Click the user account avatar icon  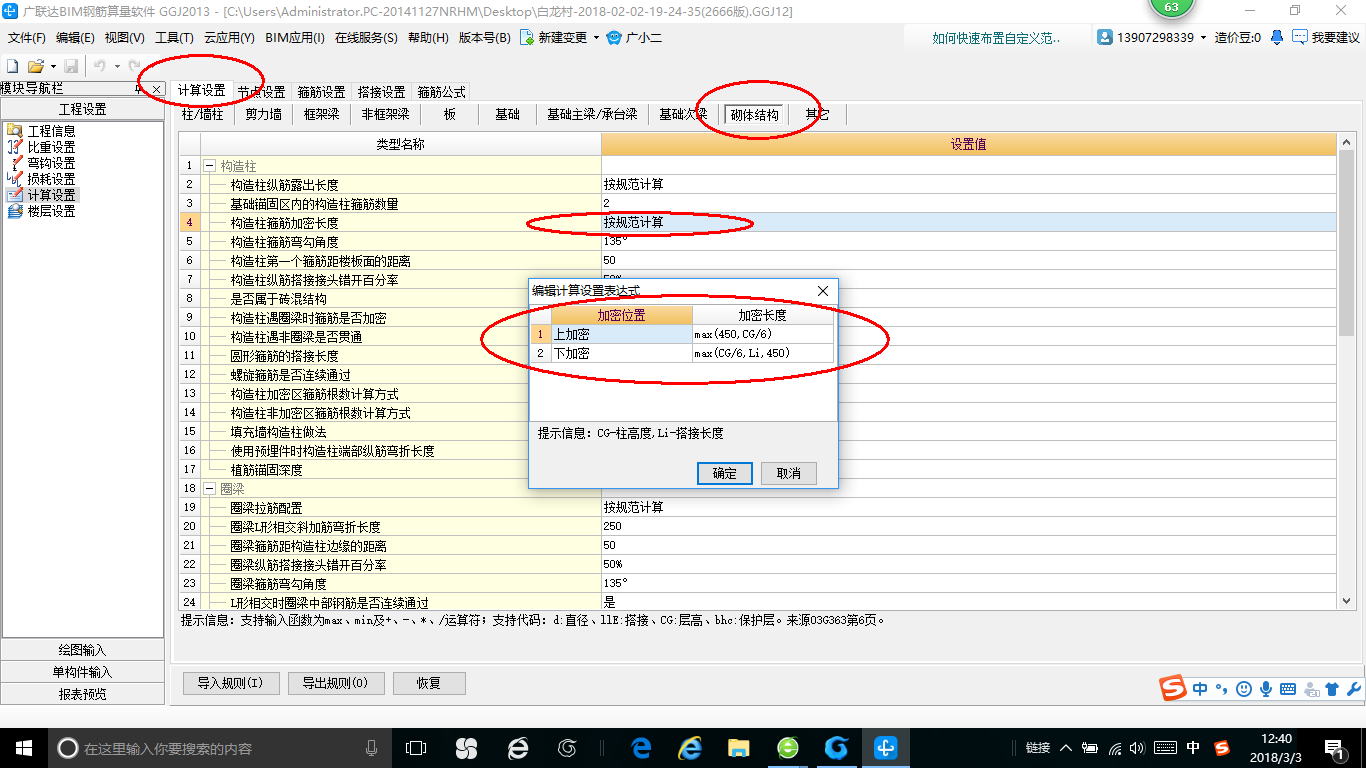point(1105,37)
